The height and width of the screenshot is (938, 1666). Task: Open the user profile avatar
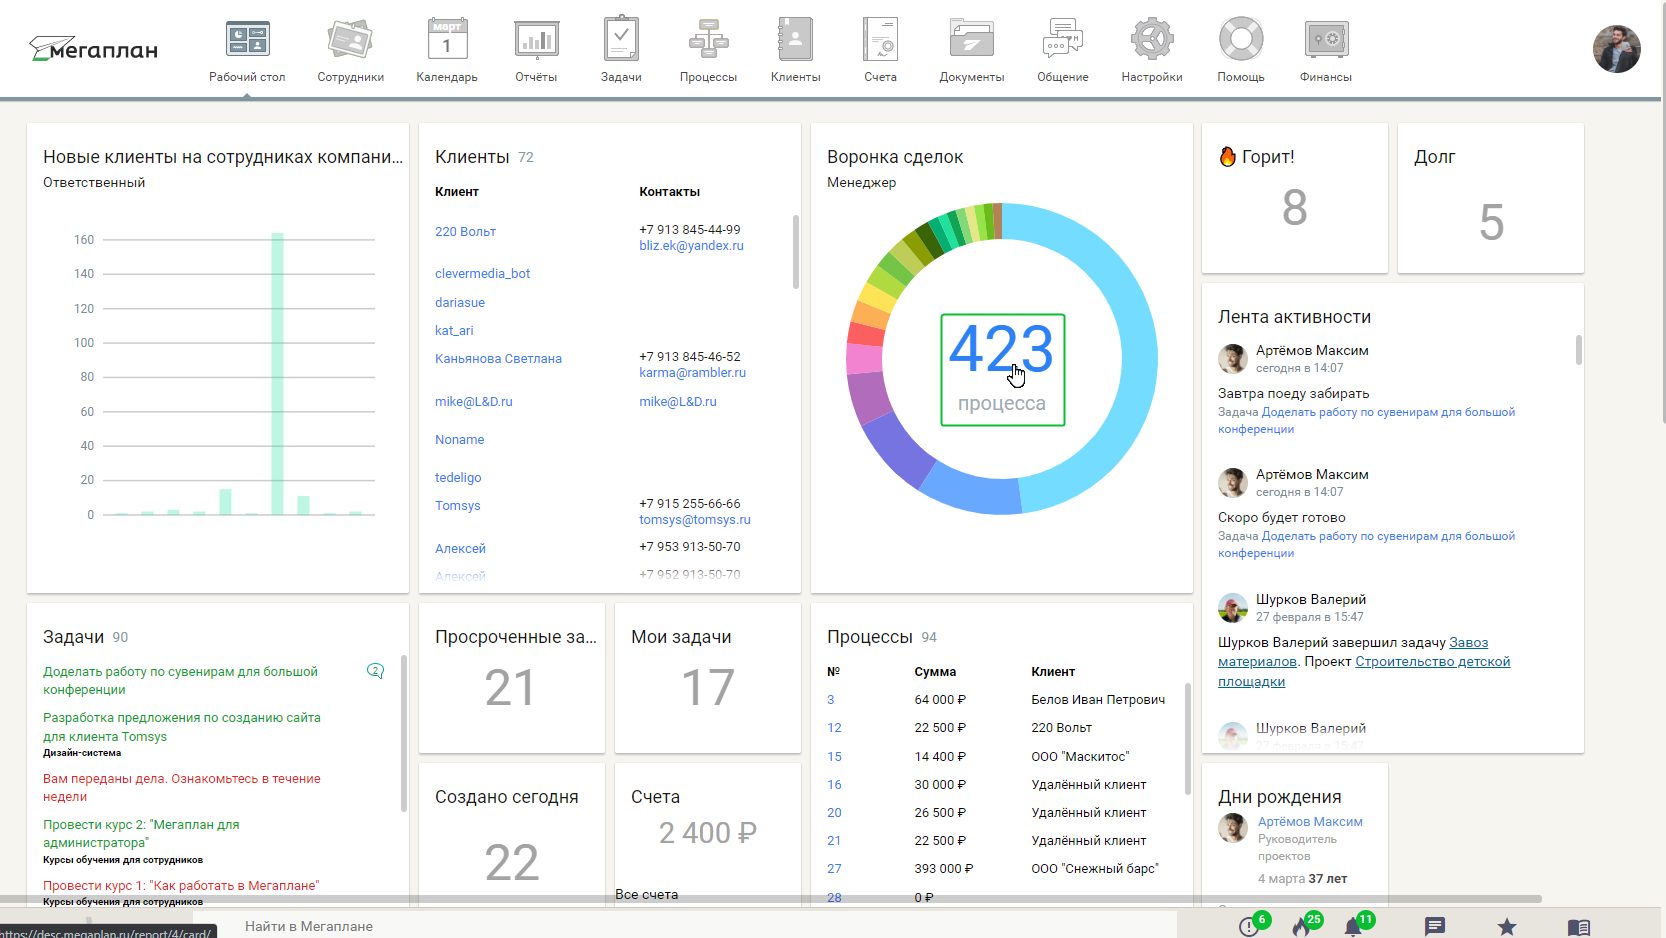click(1616, 49)
